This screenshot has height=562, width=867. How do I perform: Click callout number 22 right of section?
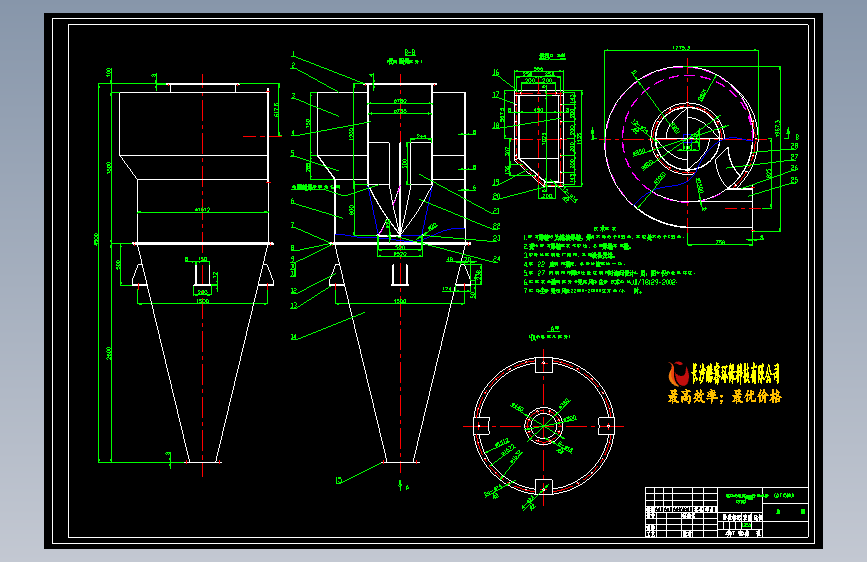tap(497, 226)
